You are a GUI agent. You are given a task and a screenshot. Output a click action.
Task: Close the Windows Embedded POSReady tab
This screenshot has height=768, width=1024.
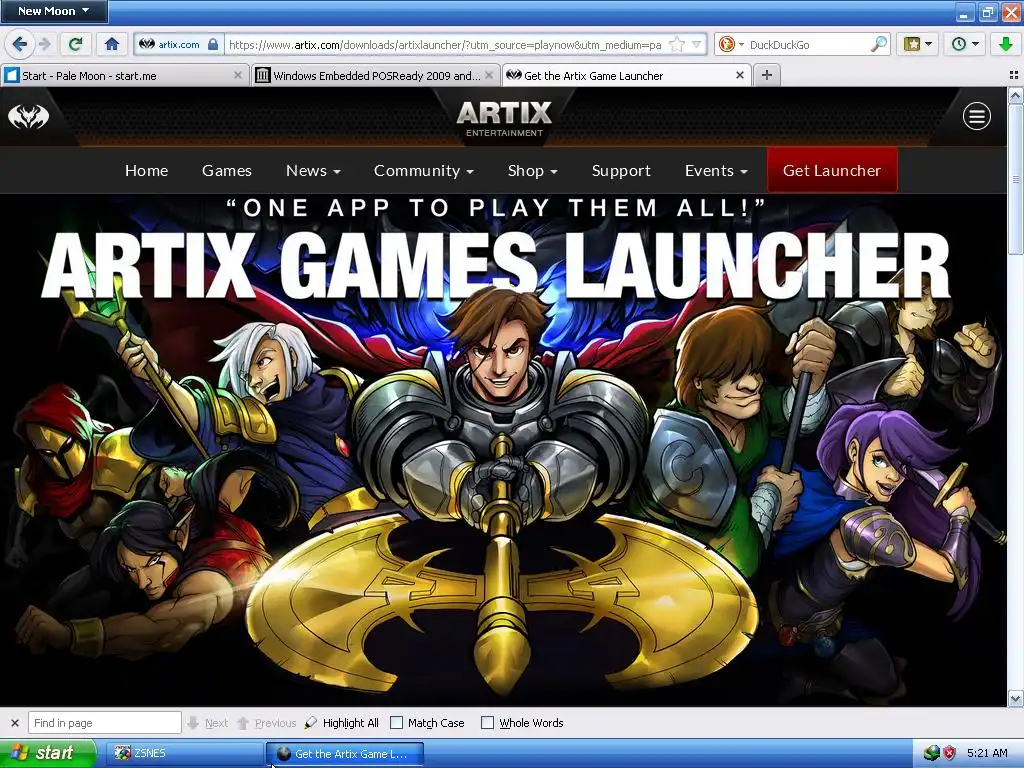(x=488, y=76)
